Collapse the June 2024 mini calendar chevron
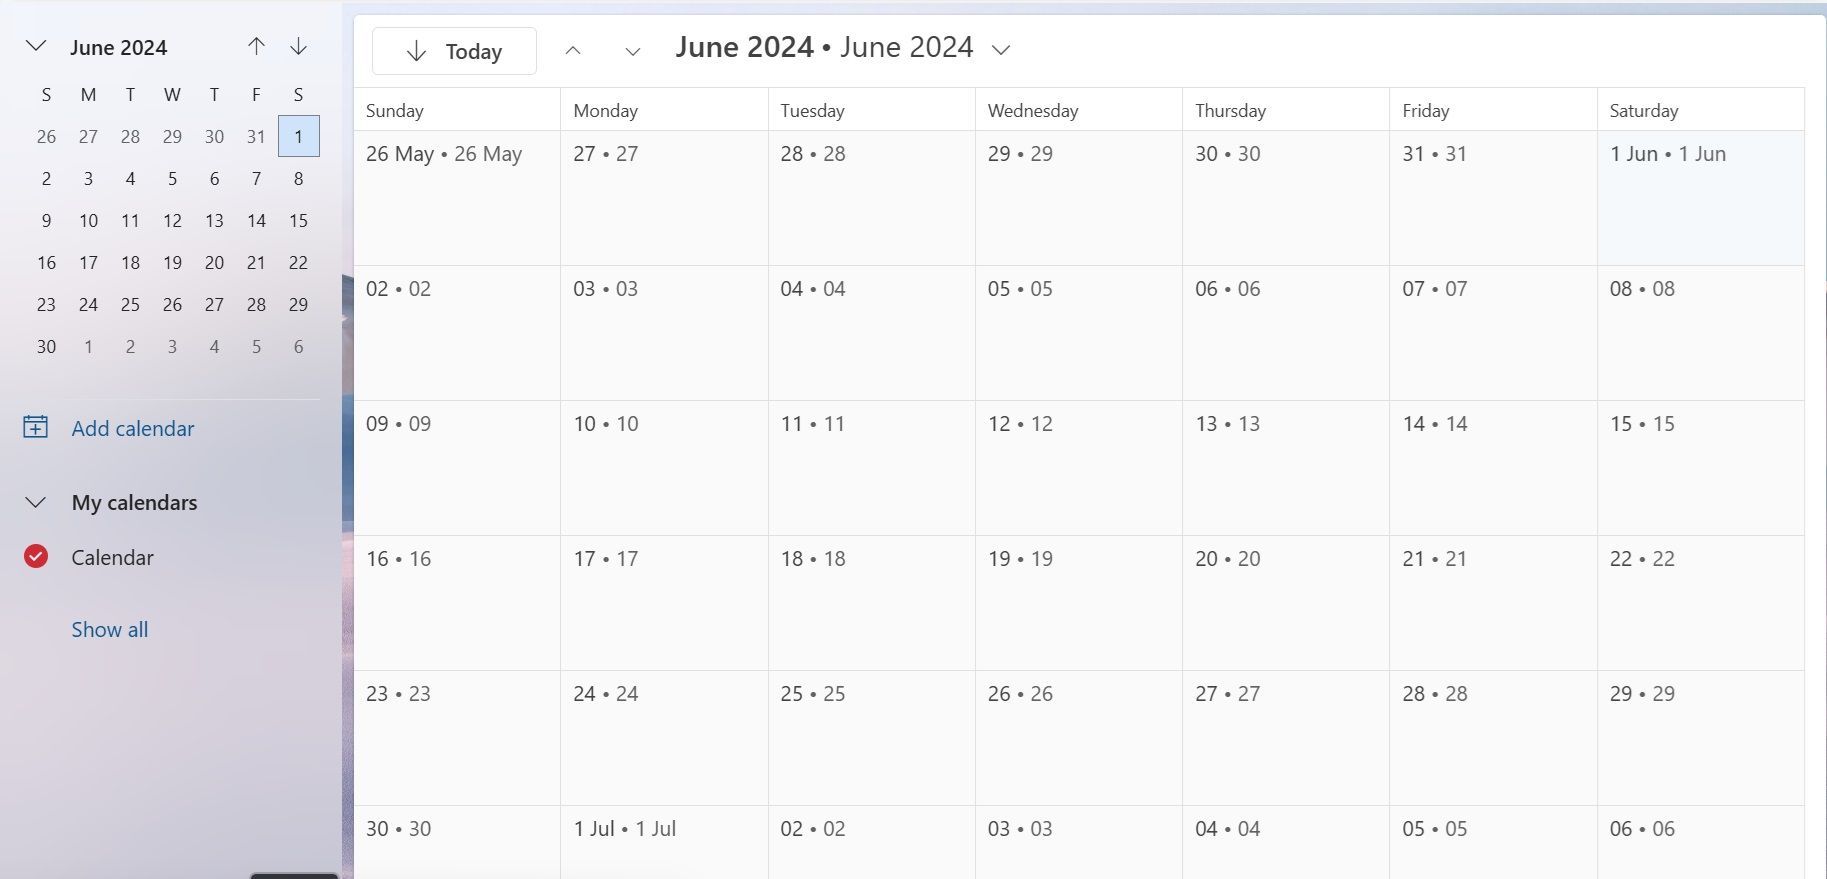The width and height of the screenshot is (1827, 879). pyautogui.click(x=36, y=46)
